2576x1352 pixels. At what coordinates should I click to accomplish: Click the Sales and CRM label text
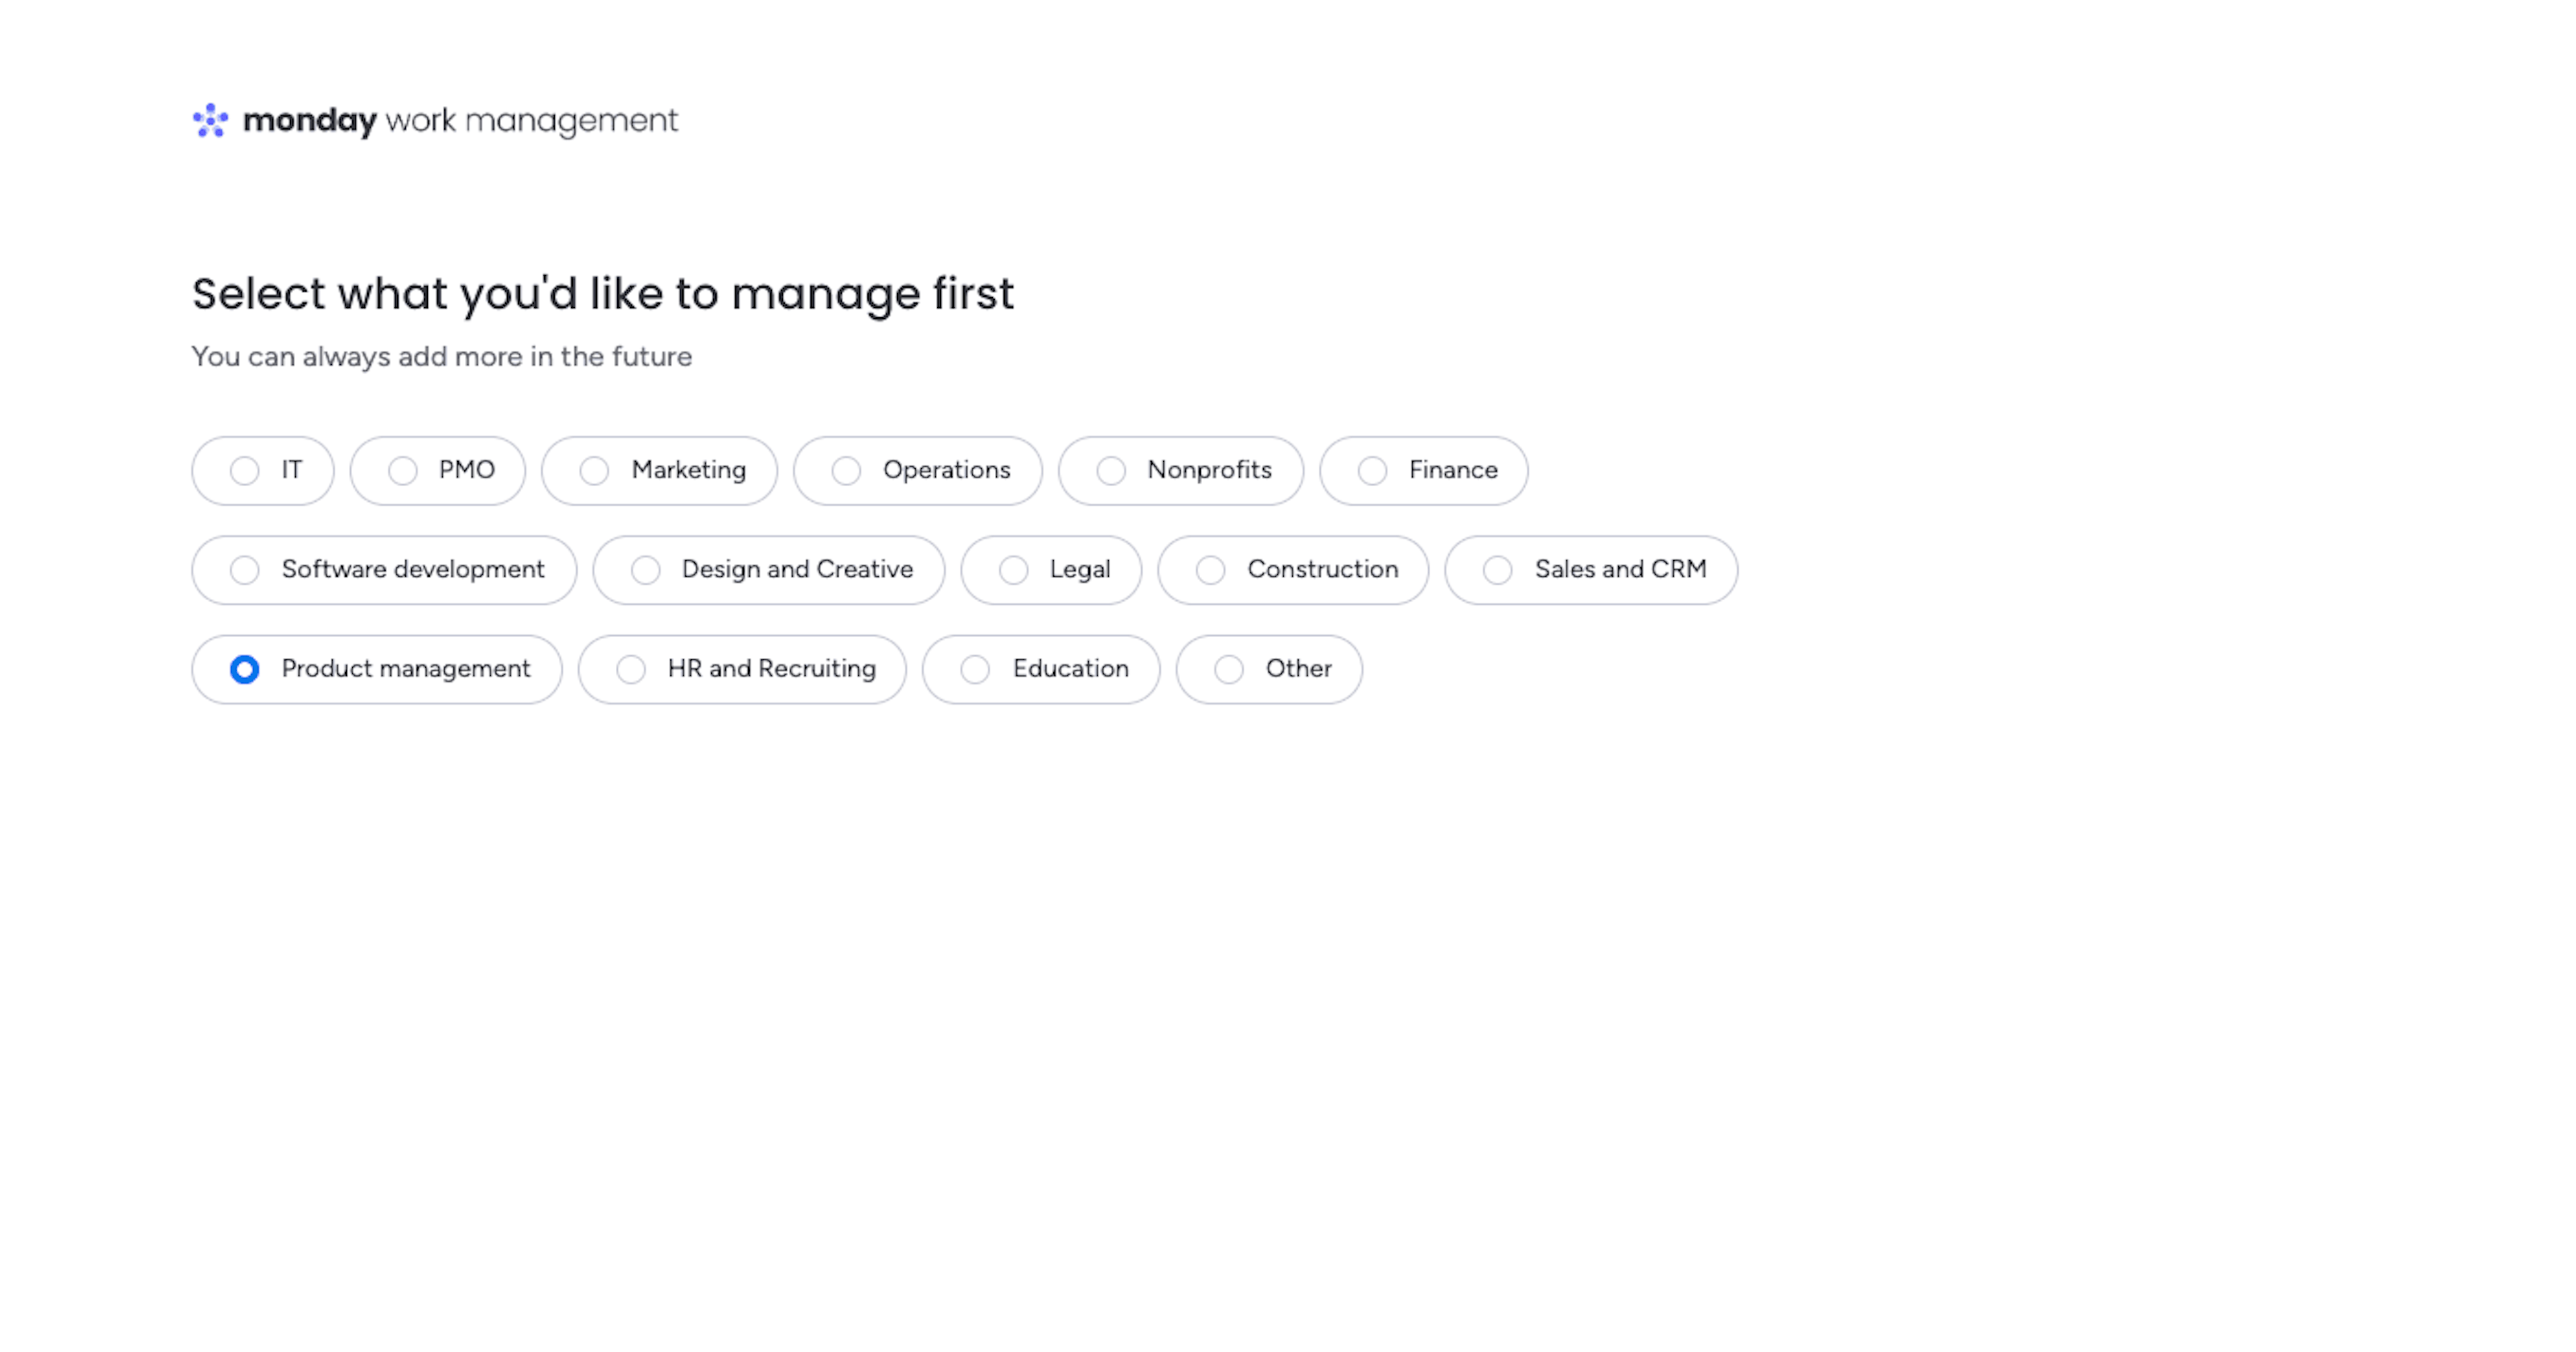click(x=1620, y=569)
